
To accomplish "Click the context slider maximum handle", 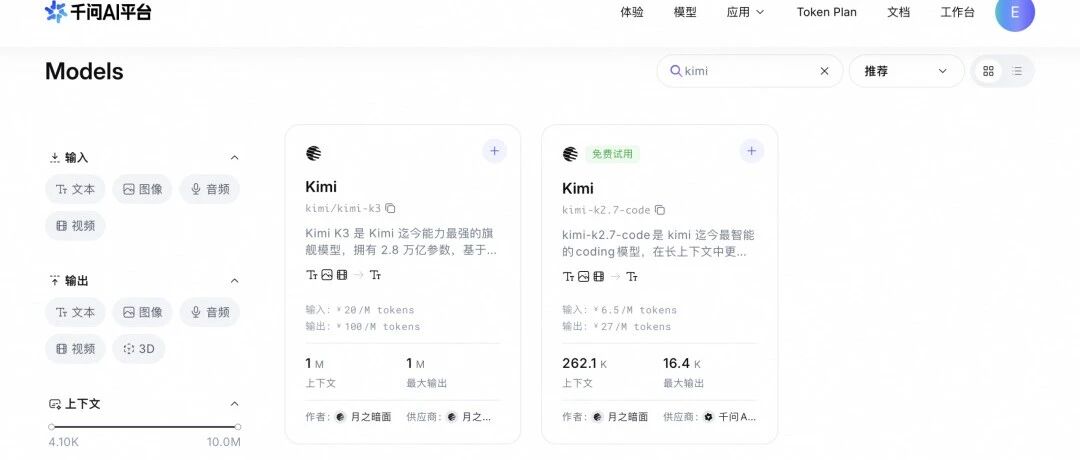I will click(238, 427).
